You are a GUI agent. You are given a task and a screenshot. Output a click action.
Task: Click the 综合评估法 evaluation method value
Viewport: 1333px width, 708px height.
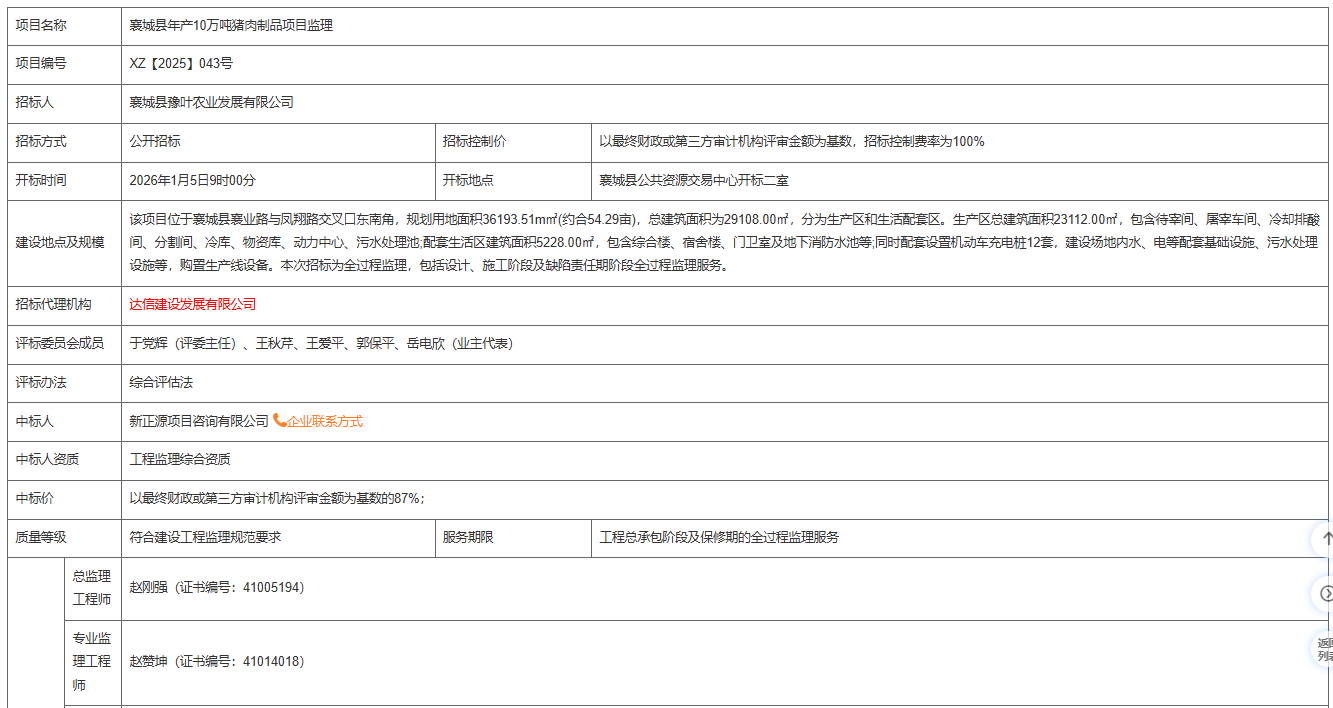tap(161, 382)
